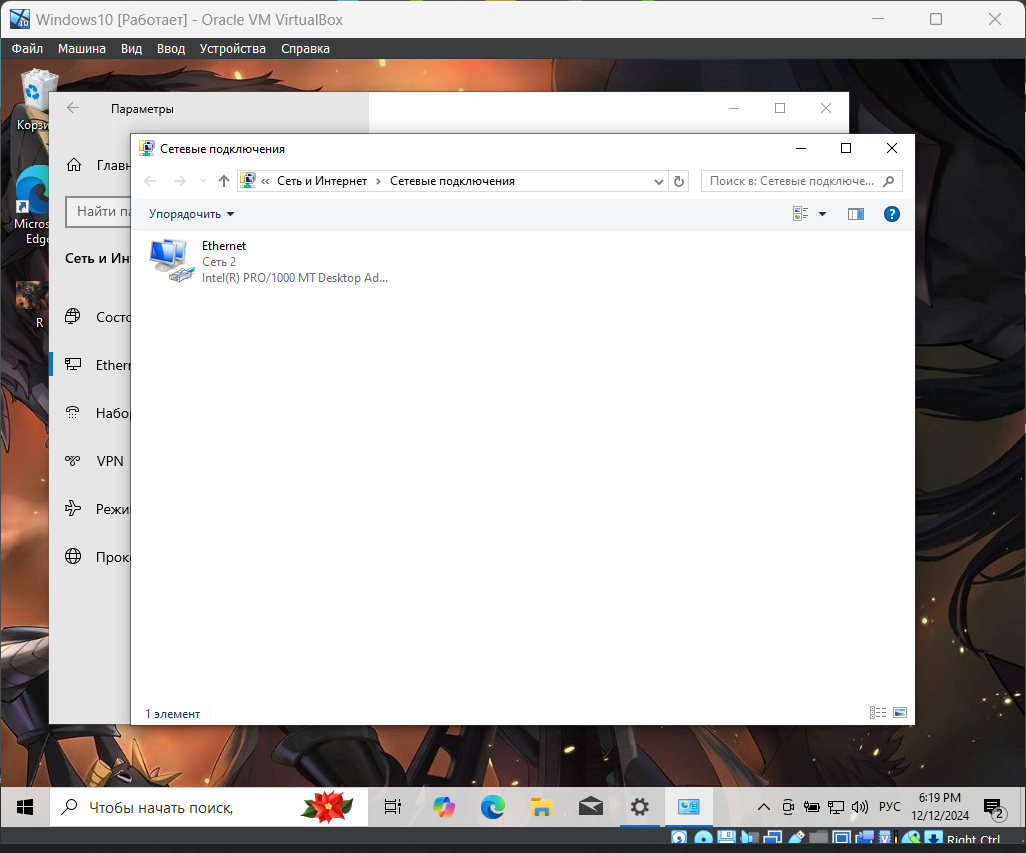Go back in Сетевые подключения window
Screen dimensions: 1026x853
coord(150,181)
